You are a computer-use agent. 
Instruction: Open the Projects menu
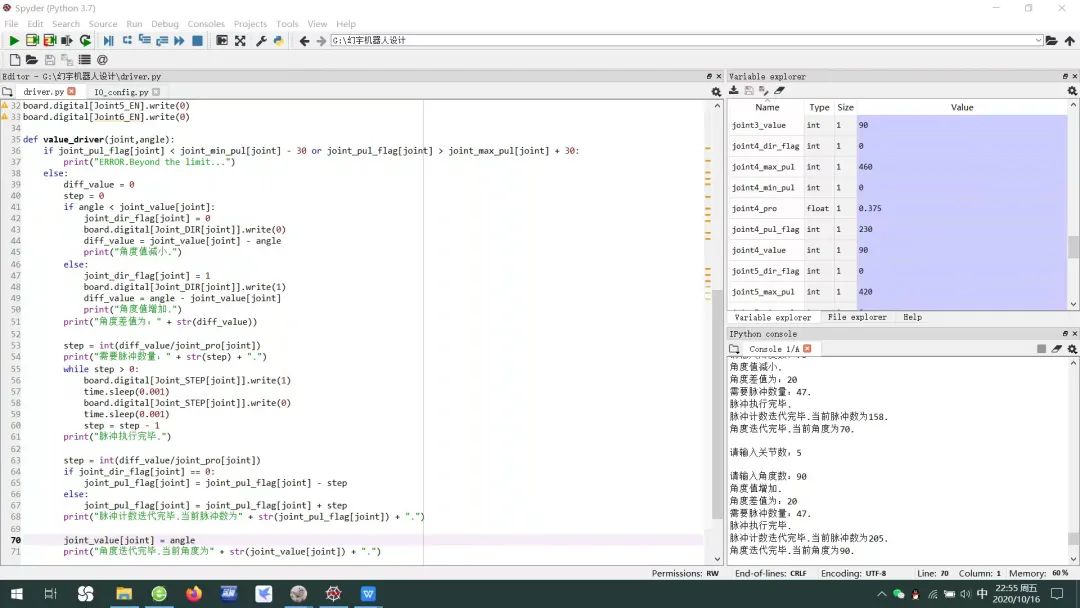click(x=250, y=23)
